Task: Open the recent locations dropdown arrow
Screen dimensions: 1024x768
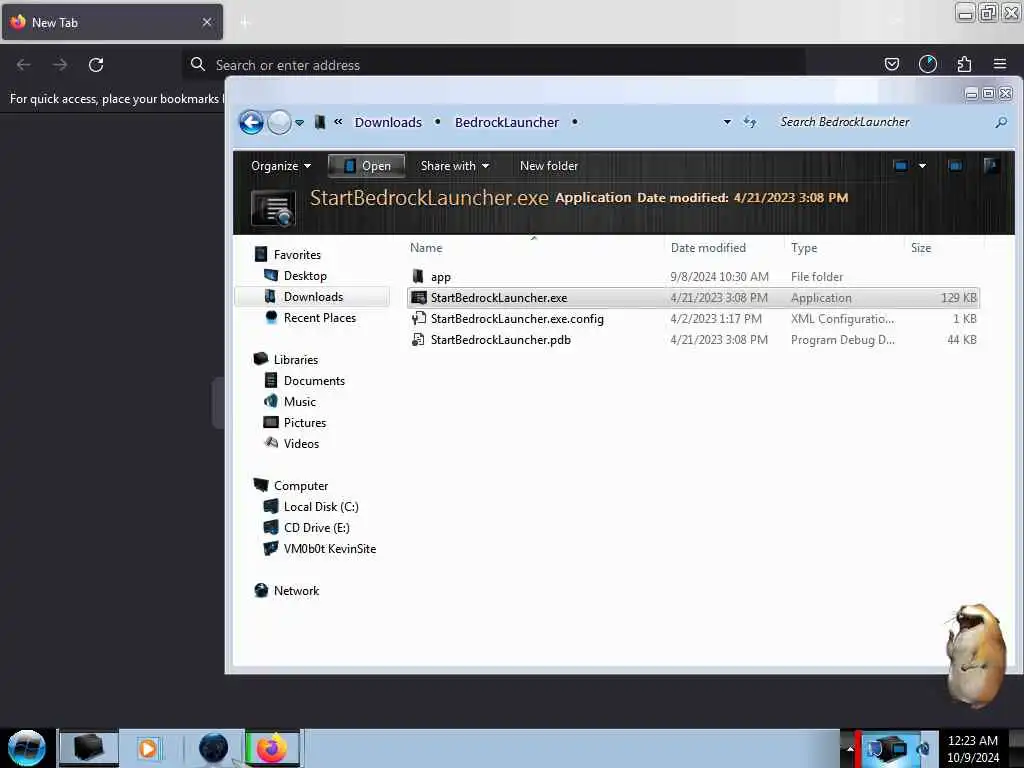Action: [x=300, y=123]
